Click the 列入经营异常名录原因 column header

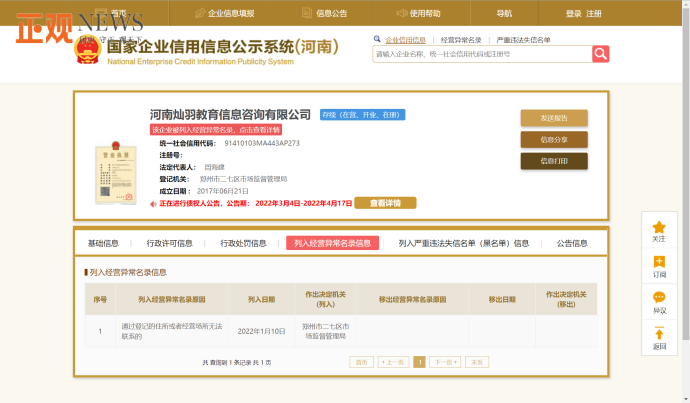(x=172, y=299)
